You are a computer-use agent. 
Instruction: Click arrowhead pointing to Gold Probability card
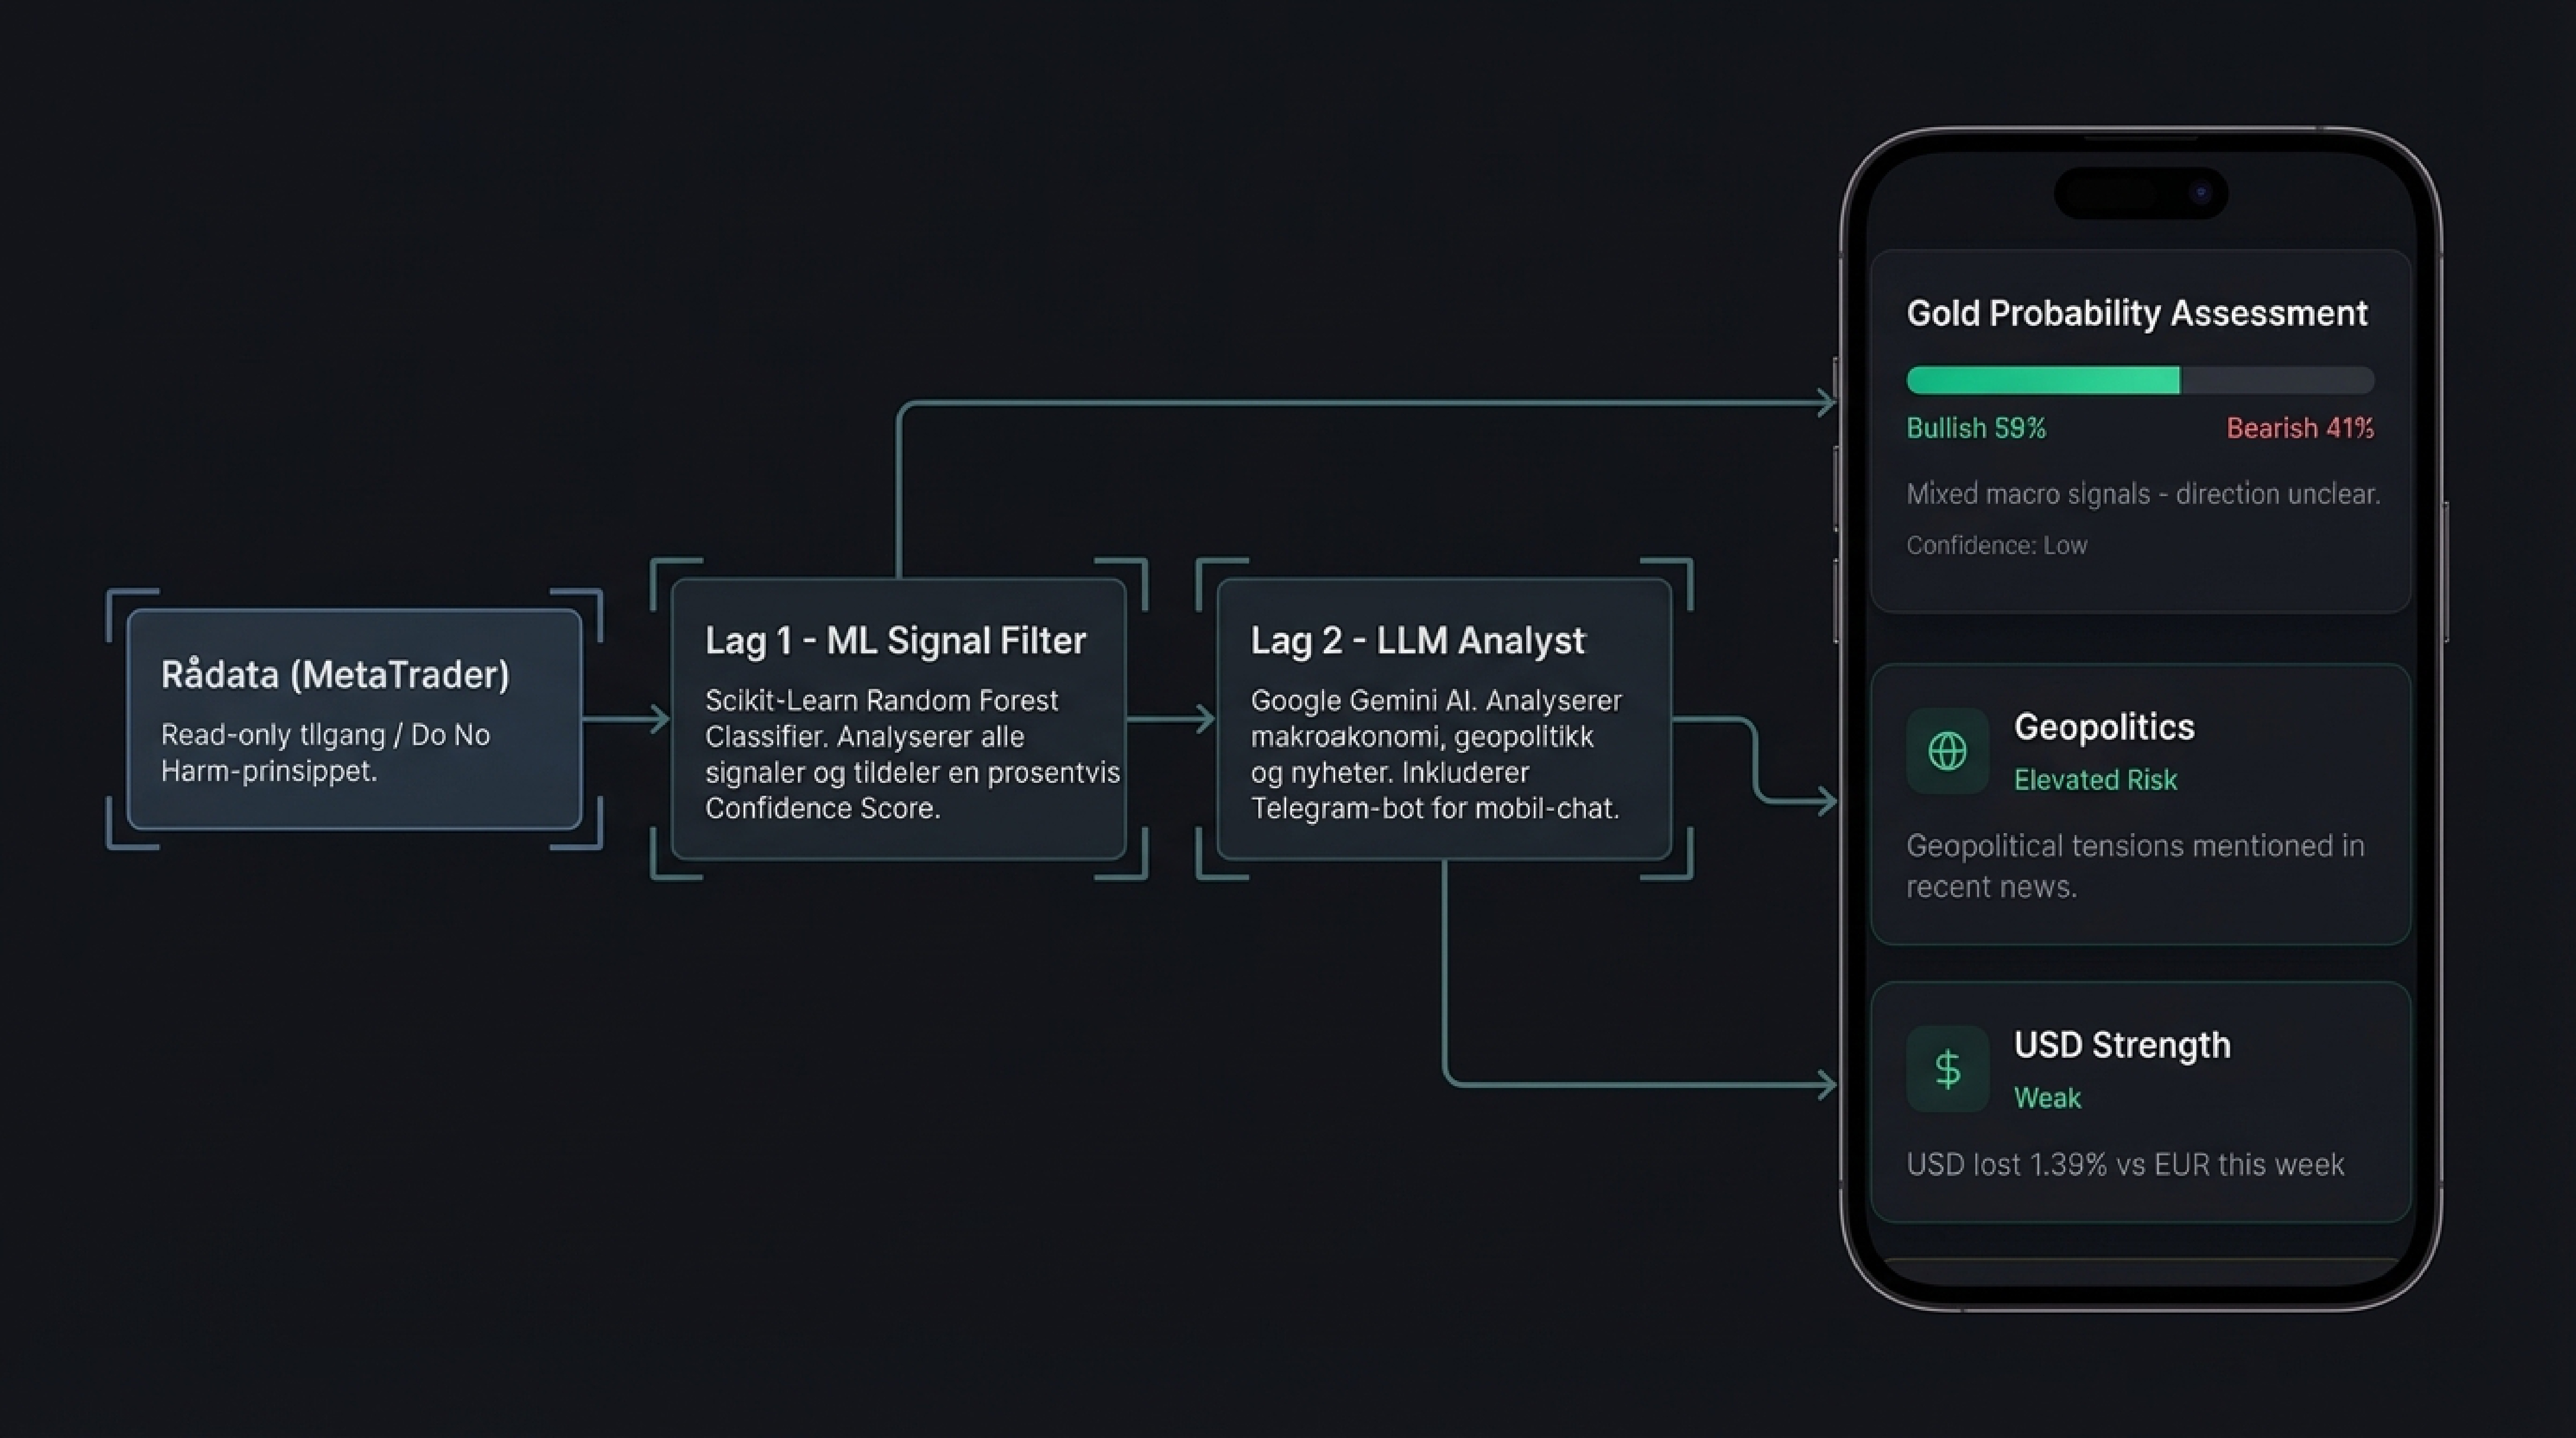click(1826, 403)
